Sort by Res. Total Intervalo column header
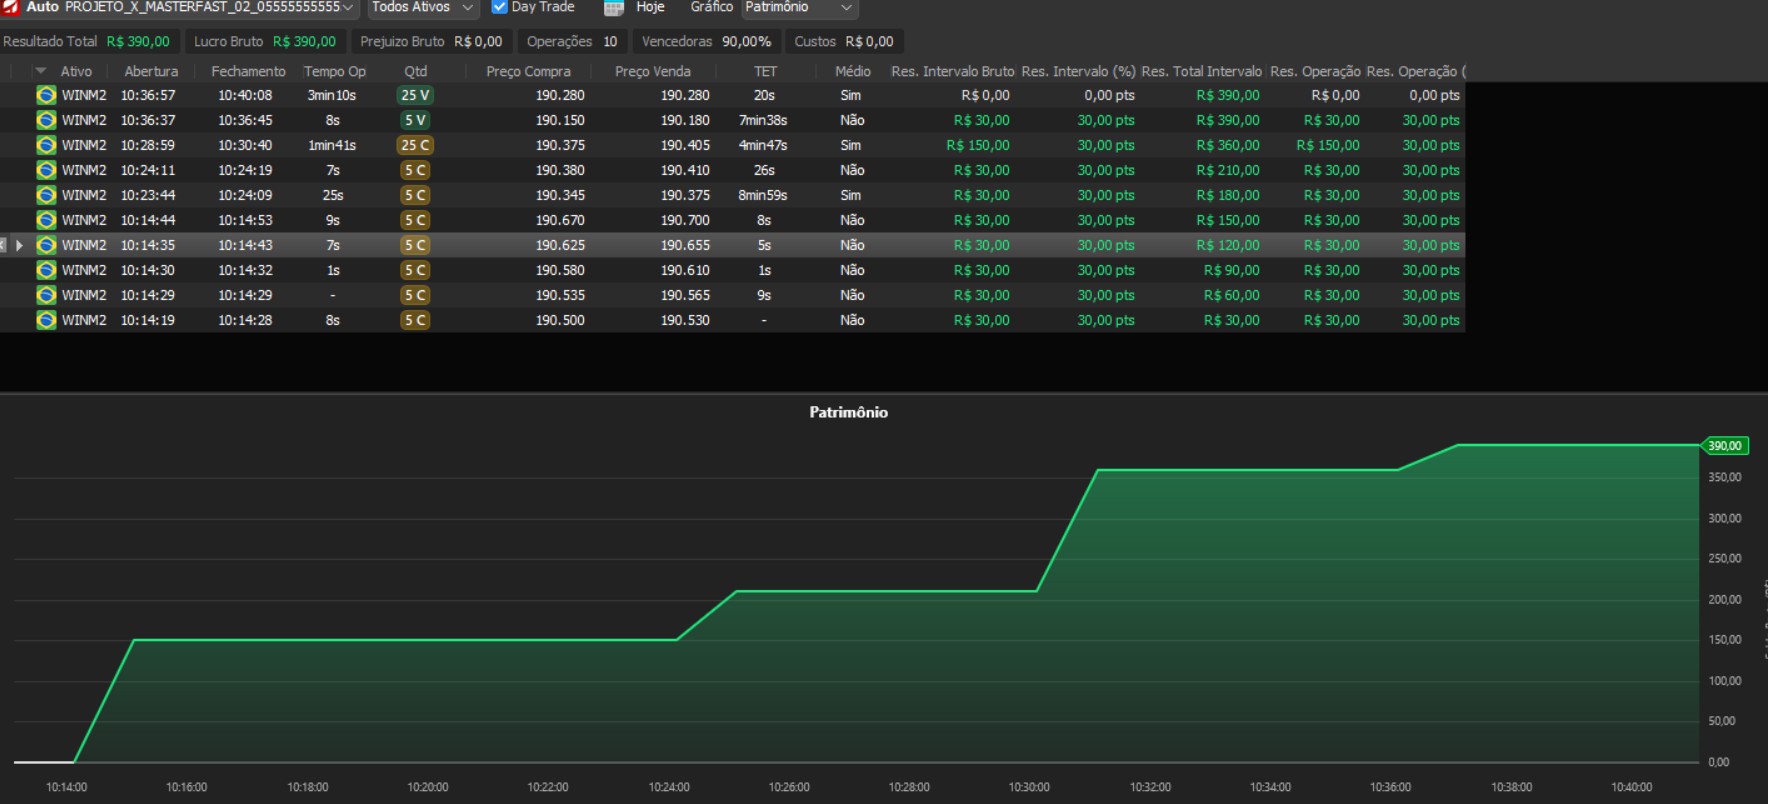This screenshot has height=804, width=1768. tap(1201, 71)
